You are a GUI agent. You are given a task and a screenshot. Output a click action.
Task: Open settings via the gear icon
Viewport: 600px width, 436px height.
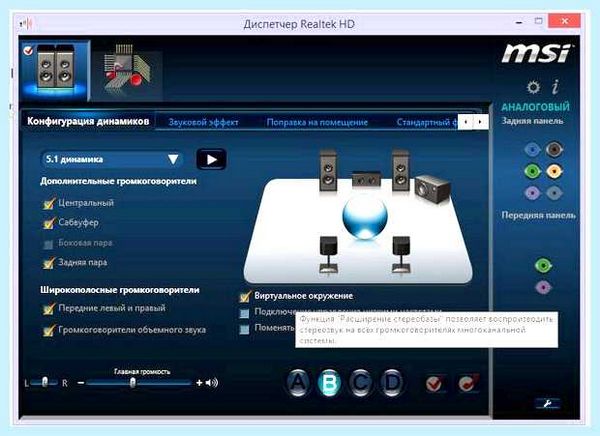coord(533,87)
